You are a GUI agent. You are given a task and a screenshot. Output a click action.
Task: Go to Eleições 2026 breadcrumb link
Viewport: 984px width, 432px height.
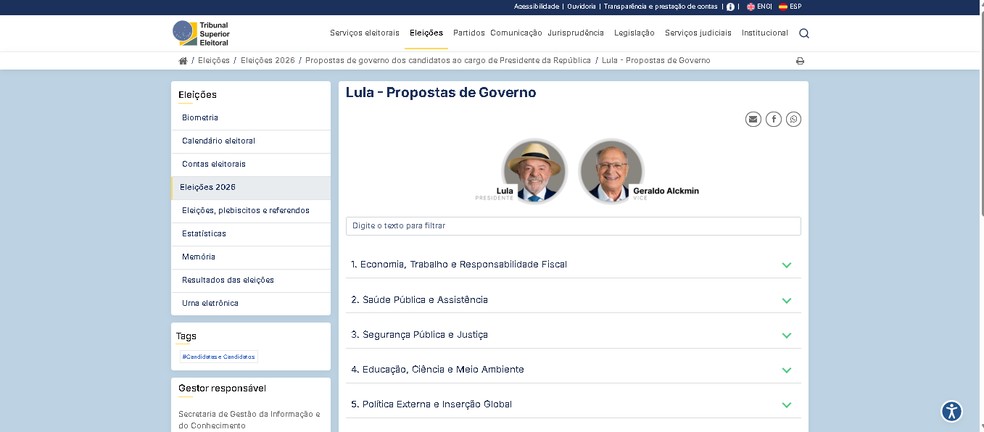coord(267,61)
